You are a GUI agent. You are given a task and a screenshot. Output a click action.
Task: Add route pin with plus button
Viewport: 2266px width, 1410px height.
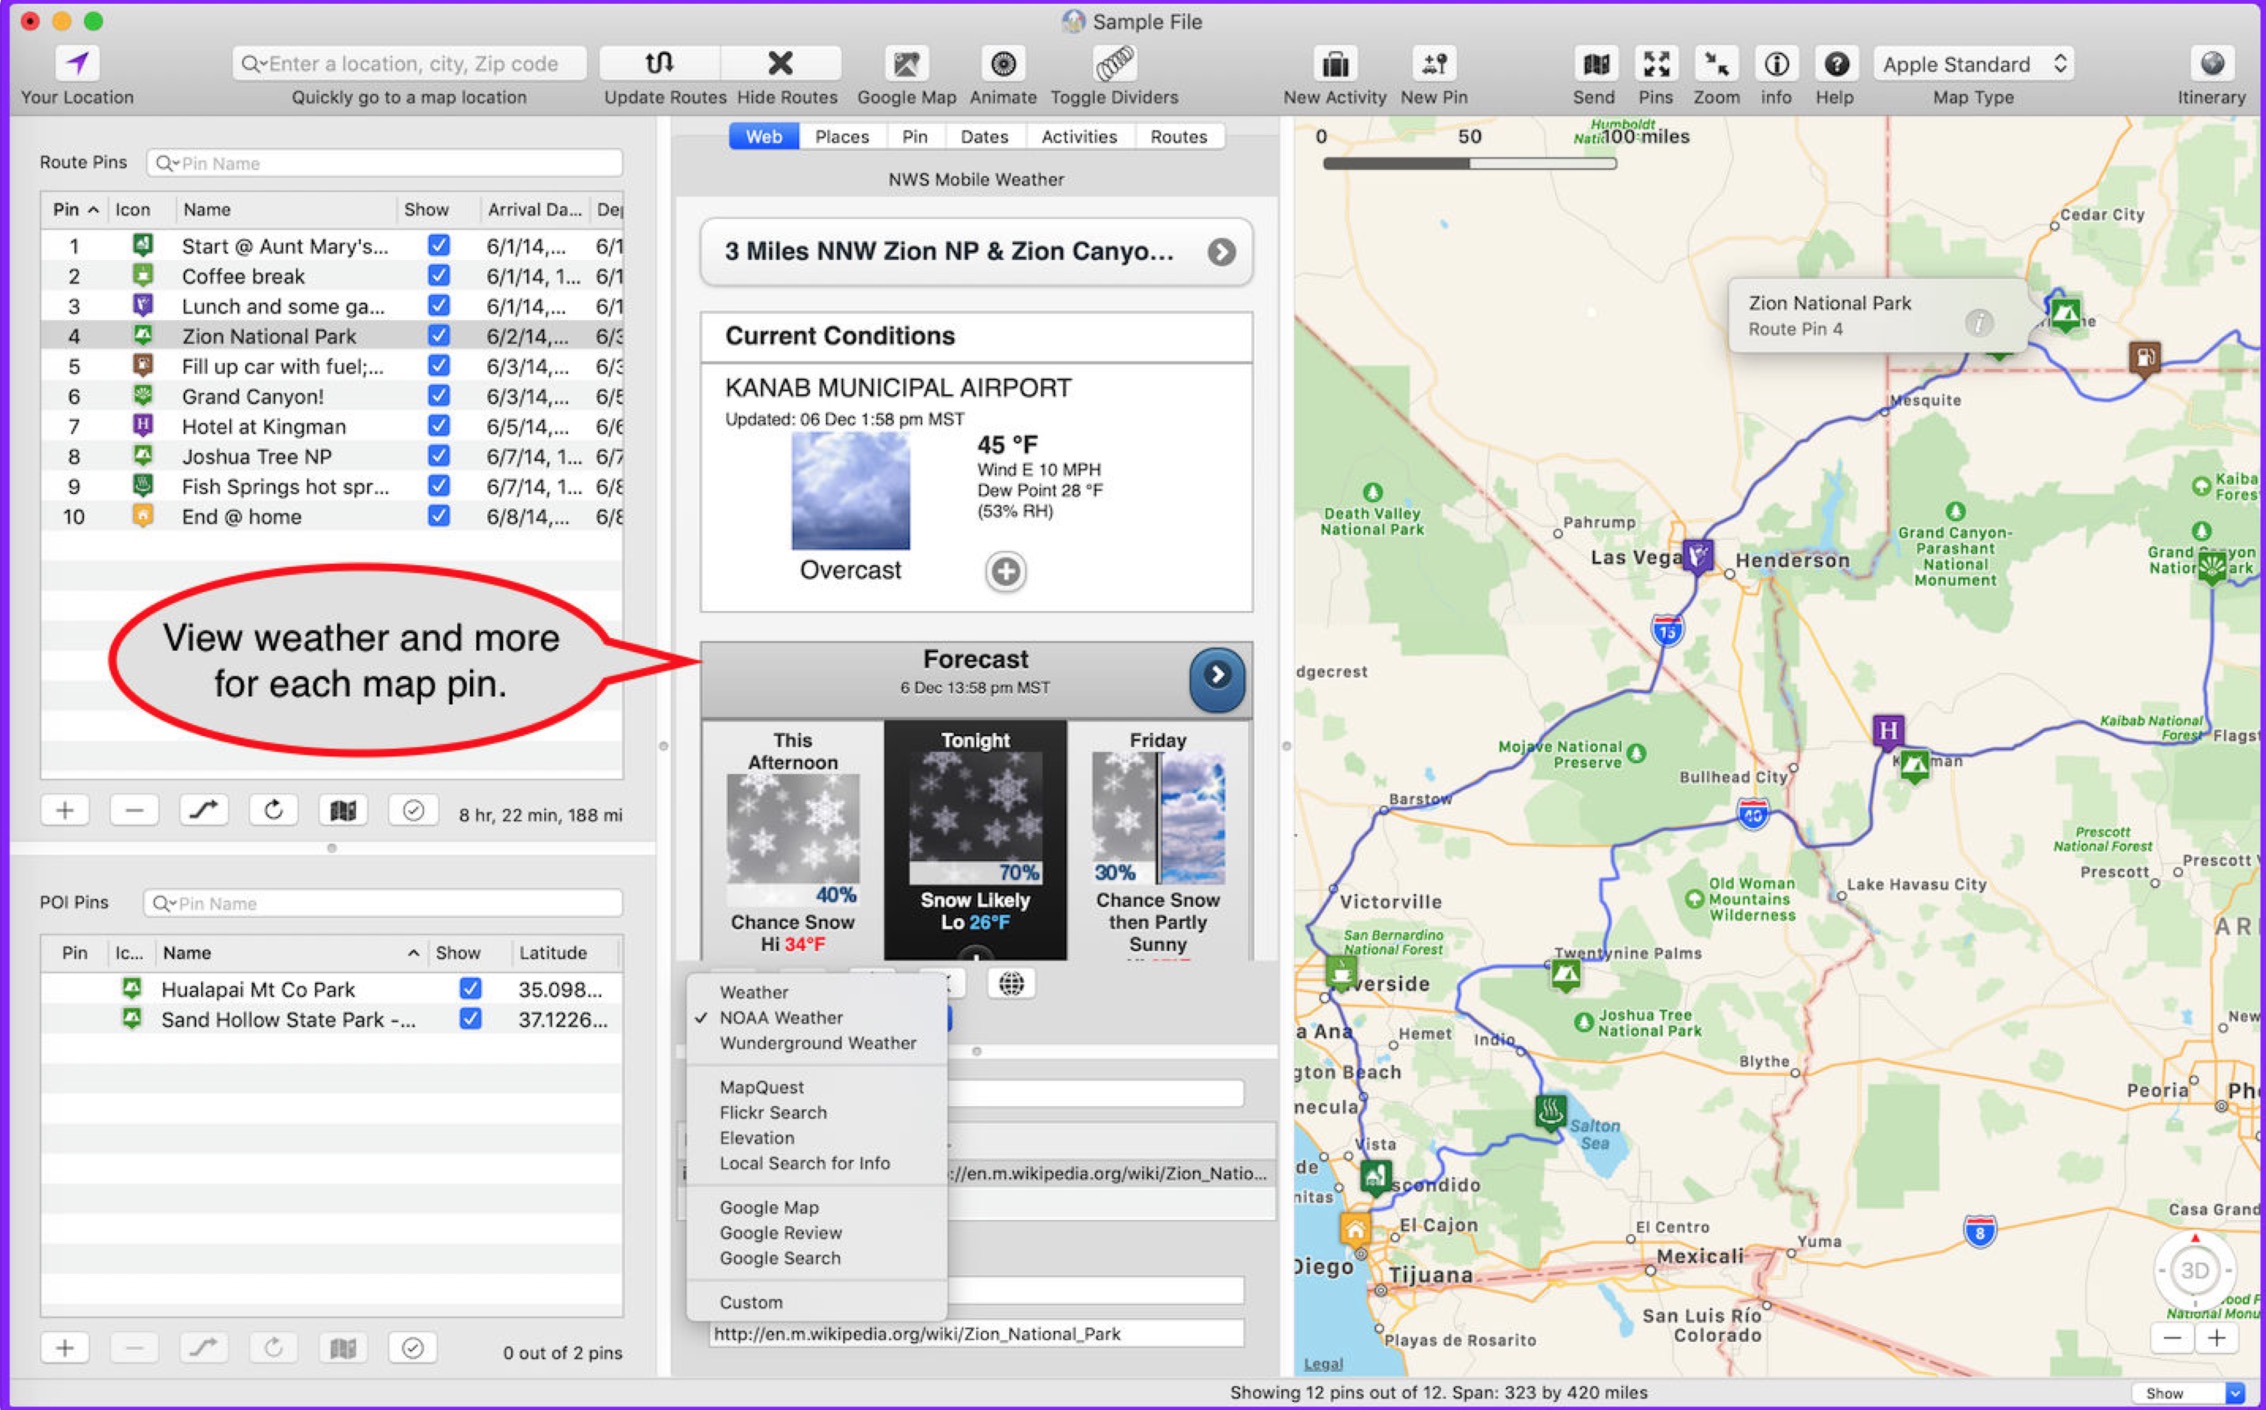pyautogui.click(x=65, y=810)
